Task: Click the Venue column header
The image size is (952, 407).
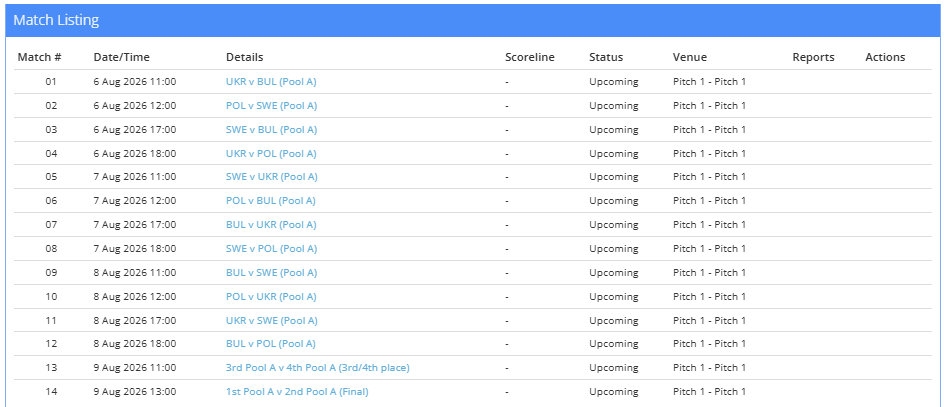Action: 690,57
